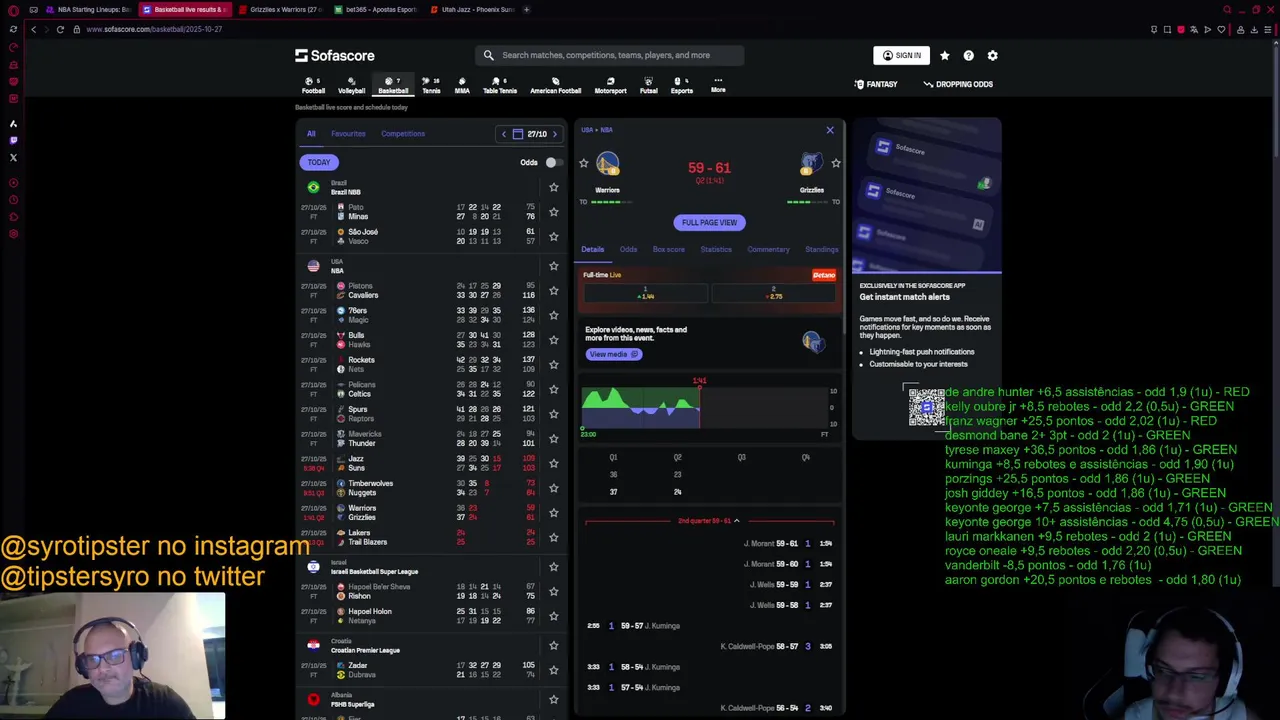Open the Football sport tab
Image resolution: width=1280 pixels, height=720 pixels.
pos(313,85)
